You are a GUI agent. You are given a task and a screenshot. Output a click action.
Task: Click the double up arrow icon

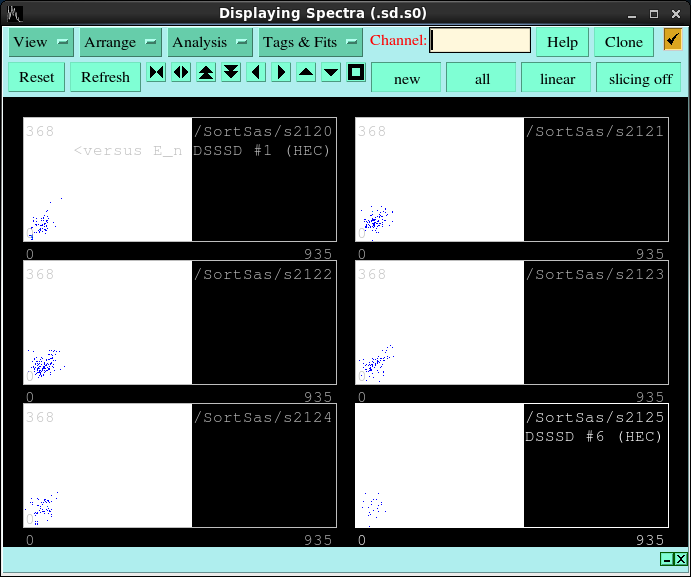(206, 72)
